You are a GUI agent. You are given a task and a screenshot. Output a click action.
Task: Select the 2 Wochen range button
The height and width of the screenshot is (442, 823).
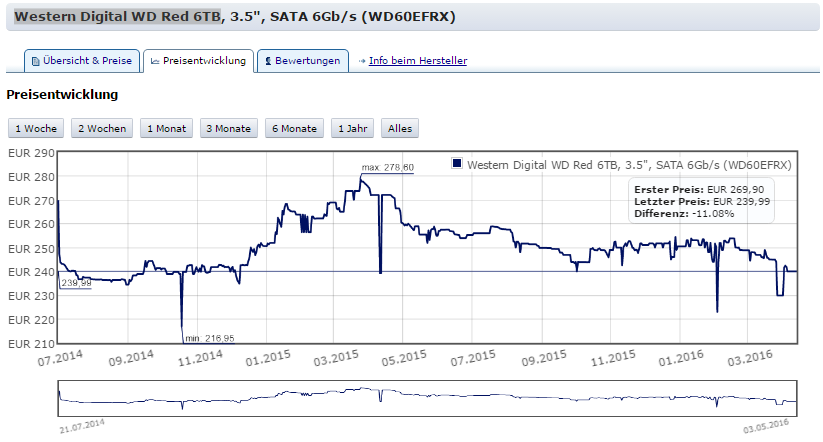102,129
